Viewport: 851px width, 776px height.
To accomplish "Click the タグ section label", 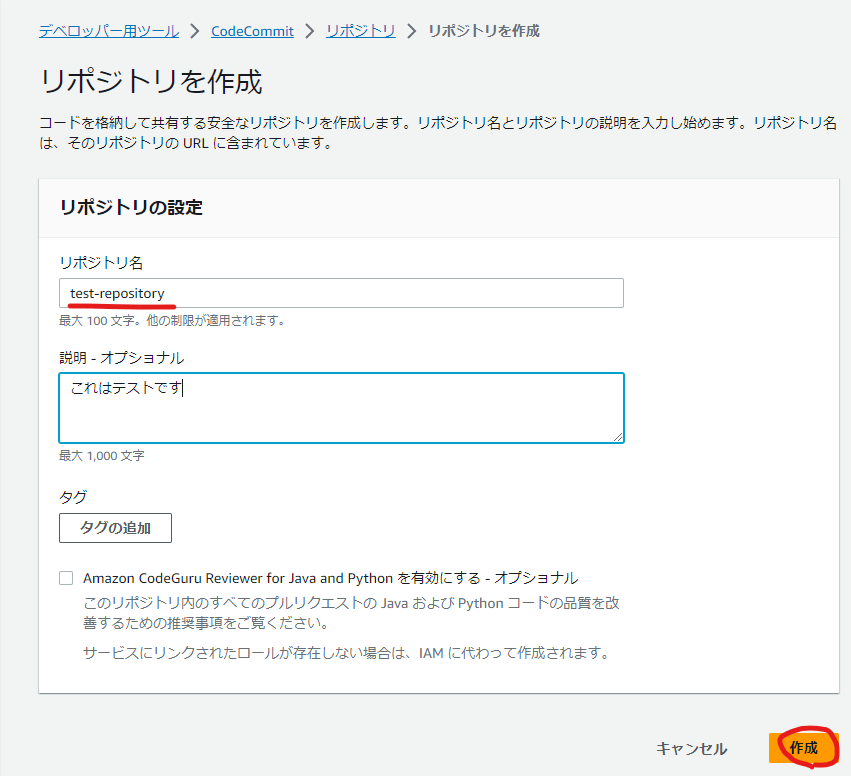I will pyautogui.click(x=73, y=497).
